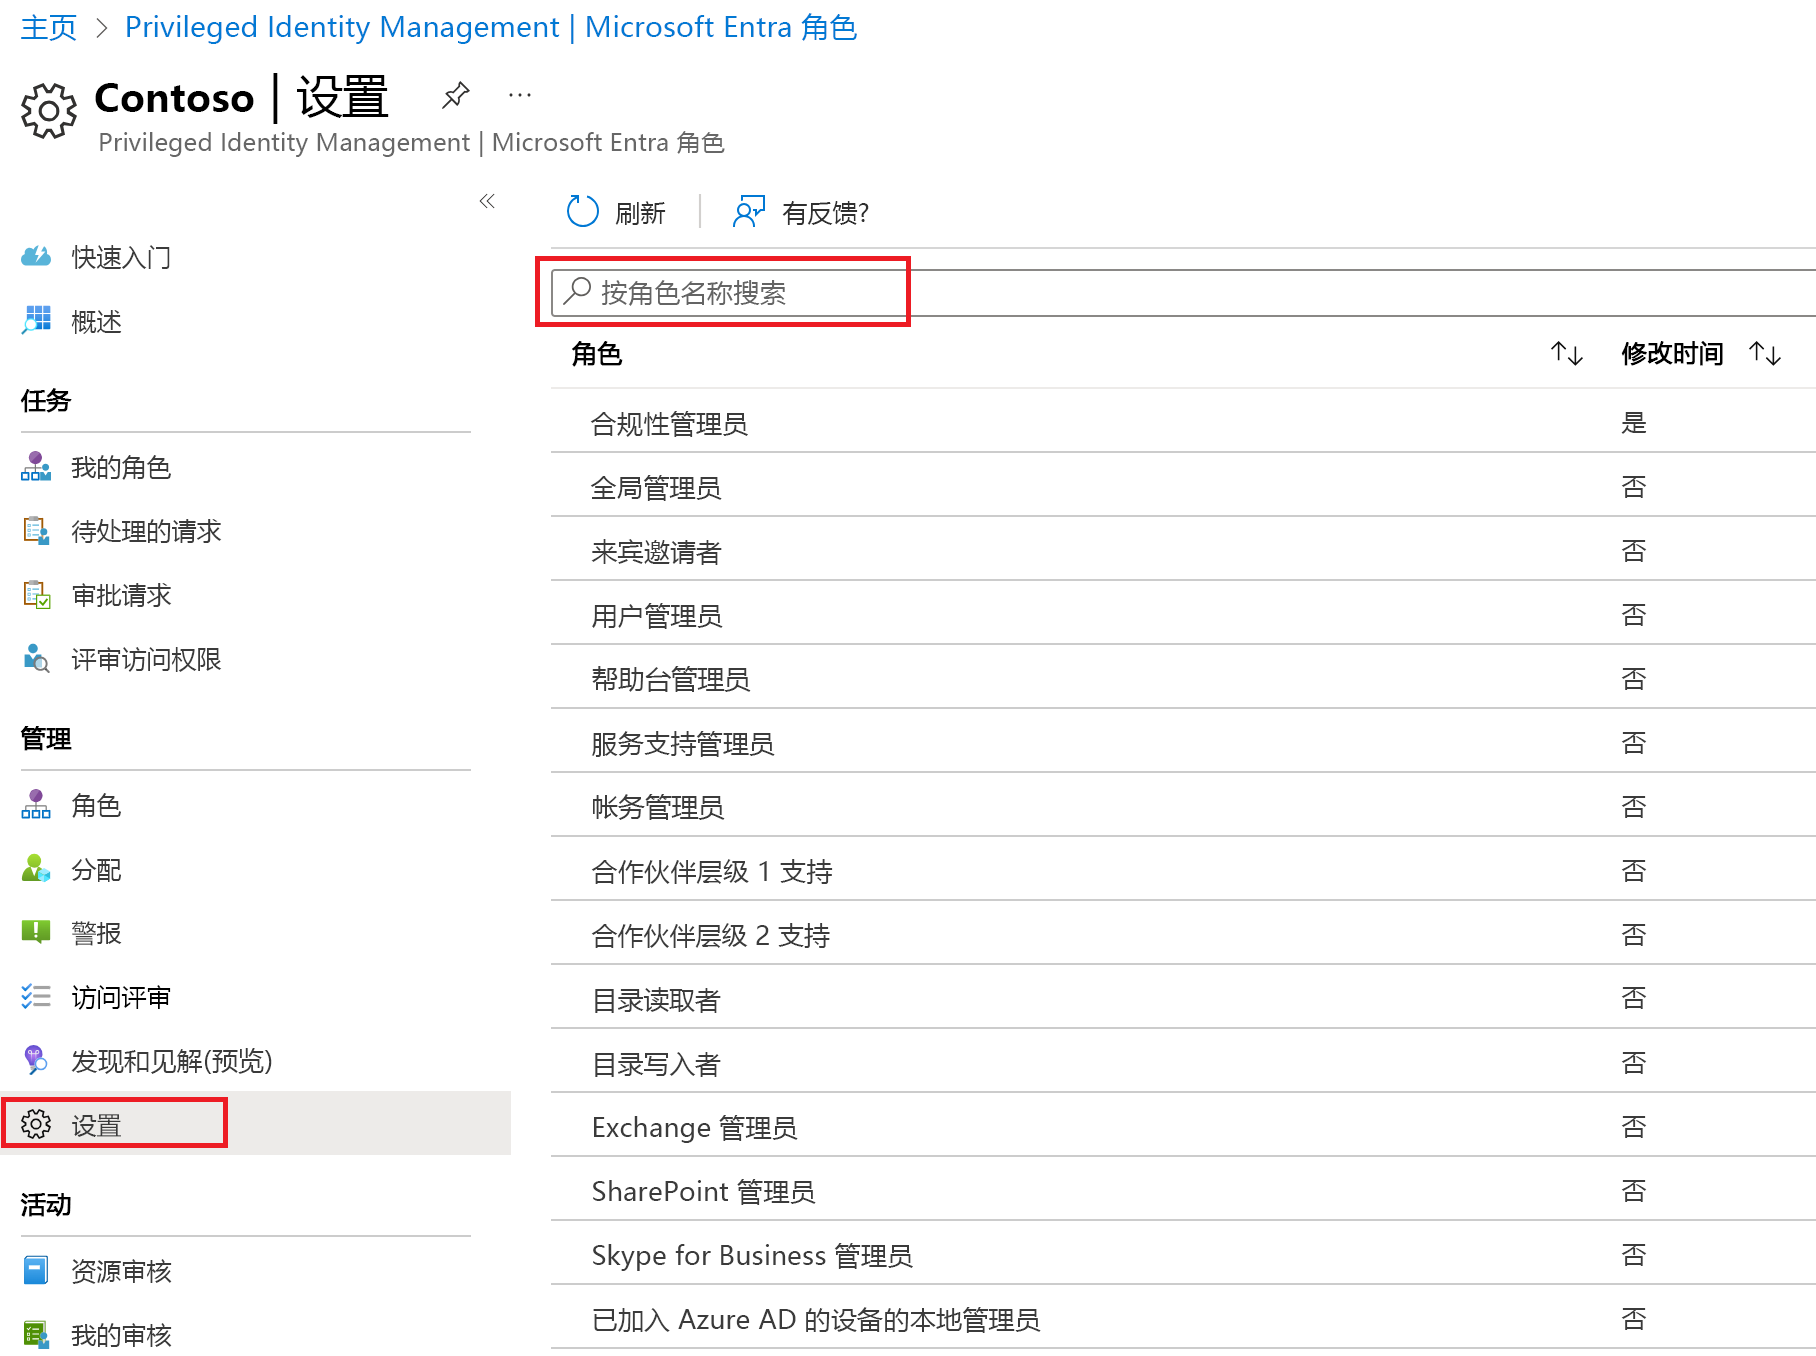This screenshot has height=1356, width=1816.
Task: Open the 合规性管理员 role row
Action: [x=1183, y=423]
